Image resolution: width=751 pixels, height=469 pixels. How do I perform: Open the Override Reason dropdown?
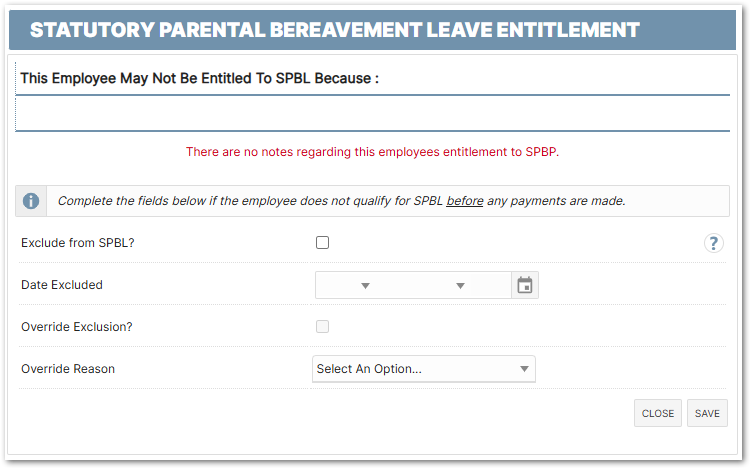tap(423, 369)
